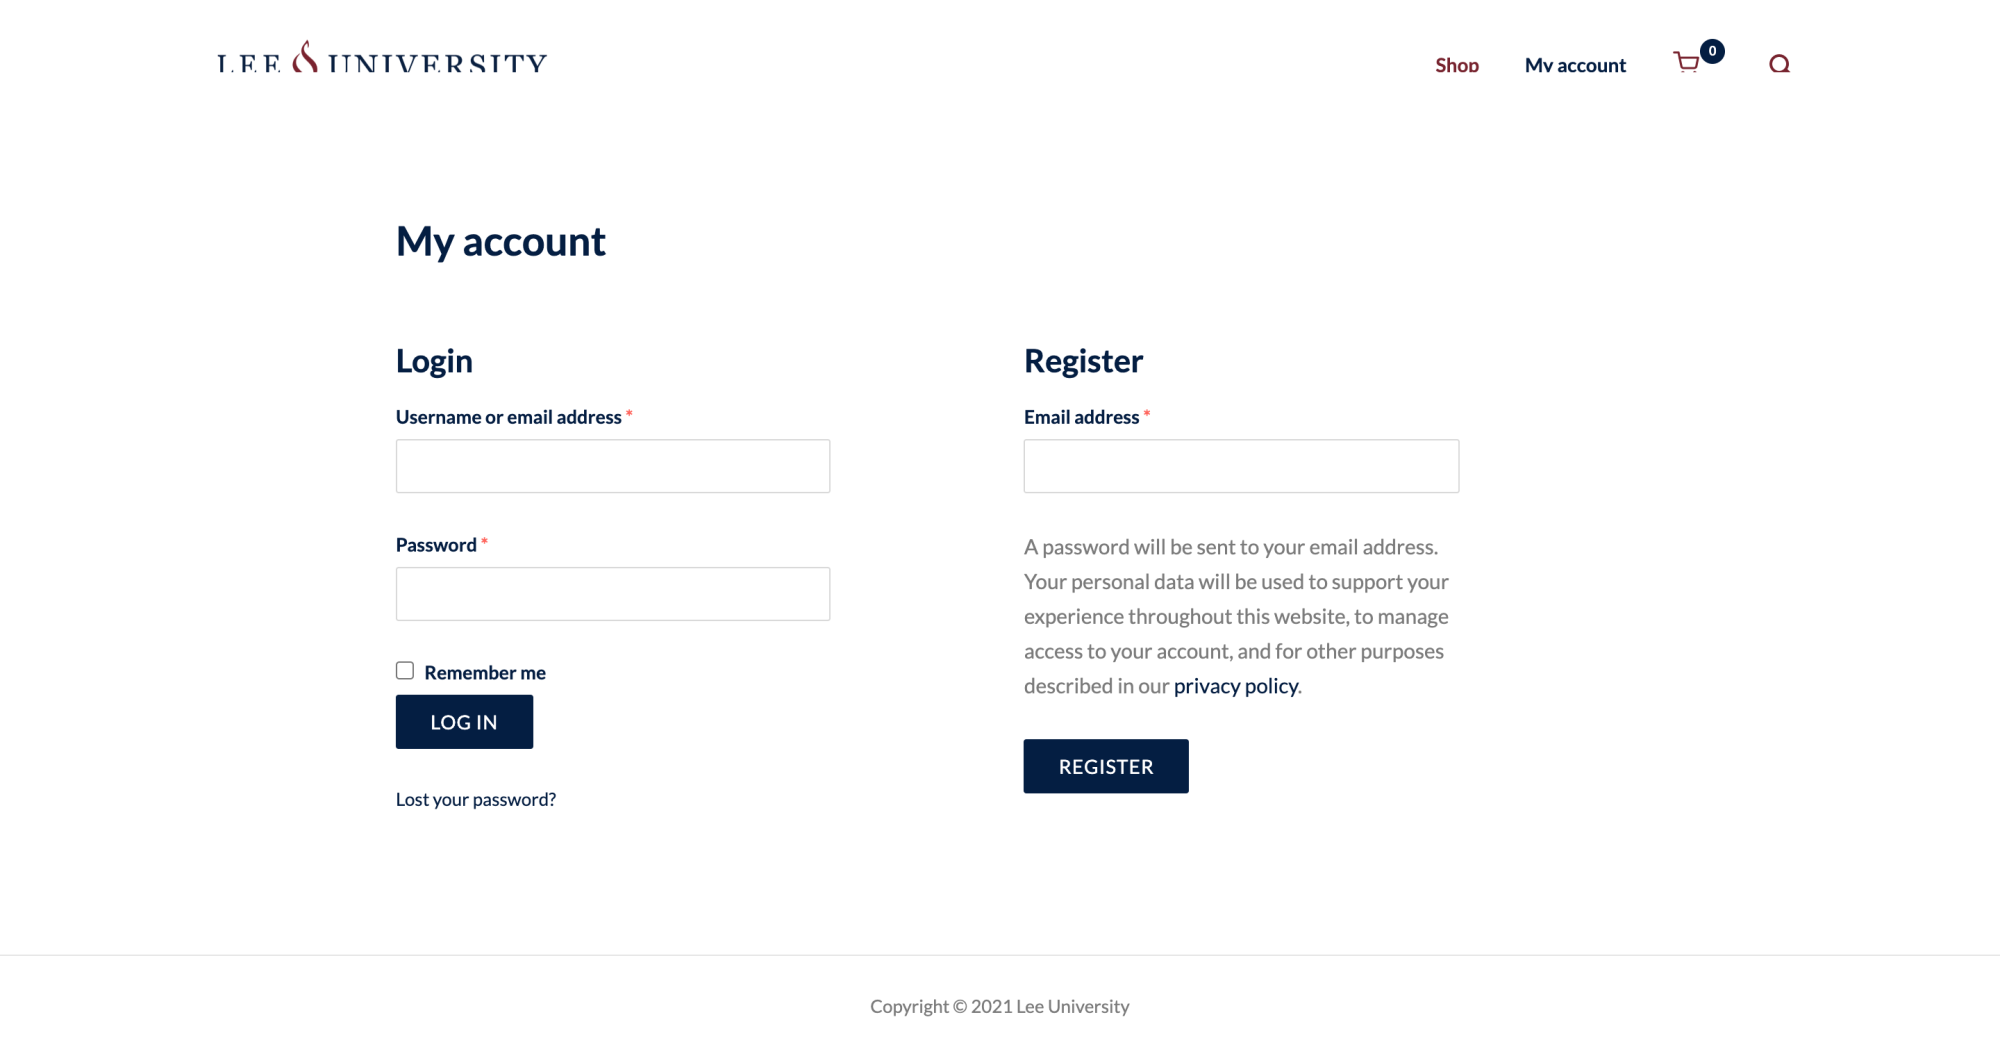The height and width of the screenshot is (1056, 2000).
Task: Focus the Username or email address field
Action: [613, 466]
